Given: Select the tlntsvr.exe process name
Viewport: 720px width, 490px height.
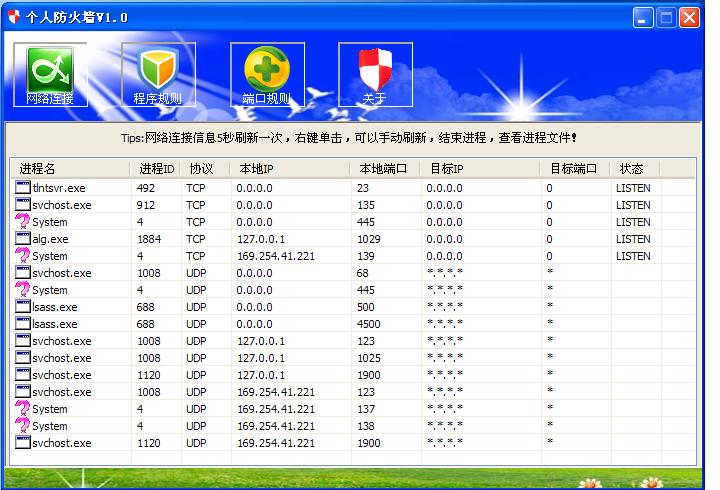Looking at the screenshot, I should pos(59,188).
